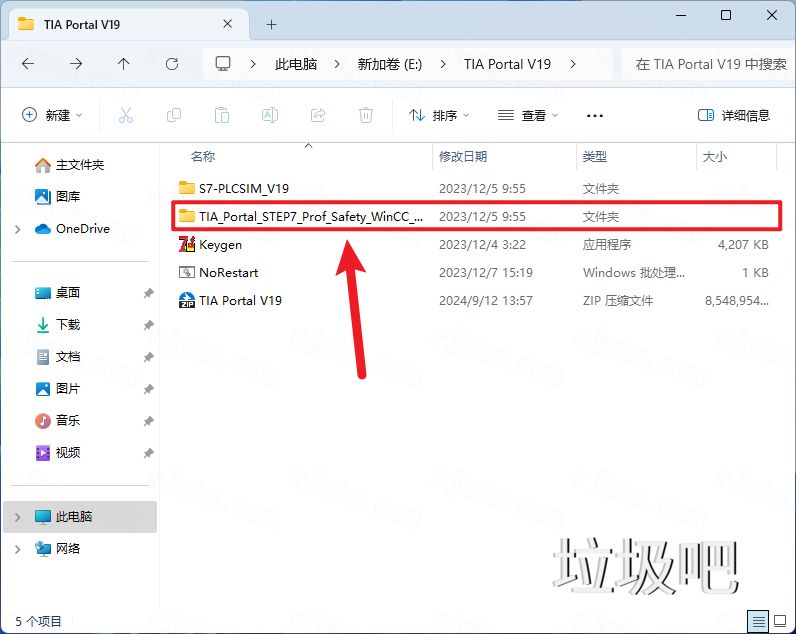Click the computer icon in address bar

coord(223,64)
